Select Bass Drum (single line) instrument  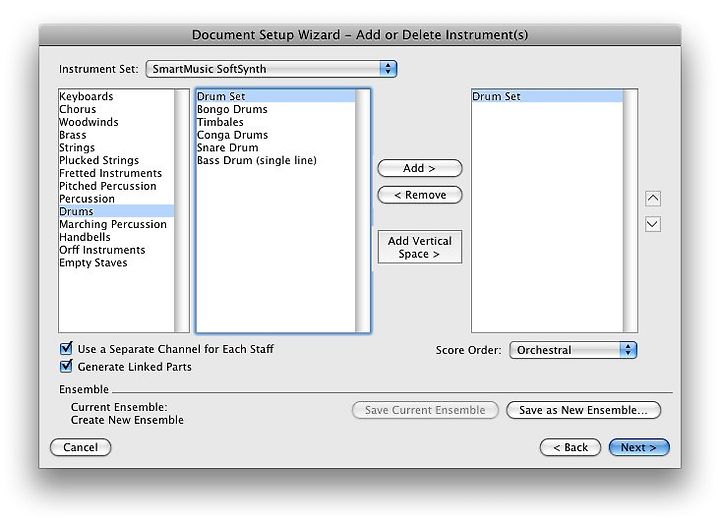(276, 160)
